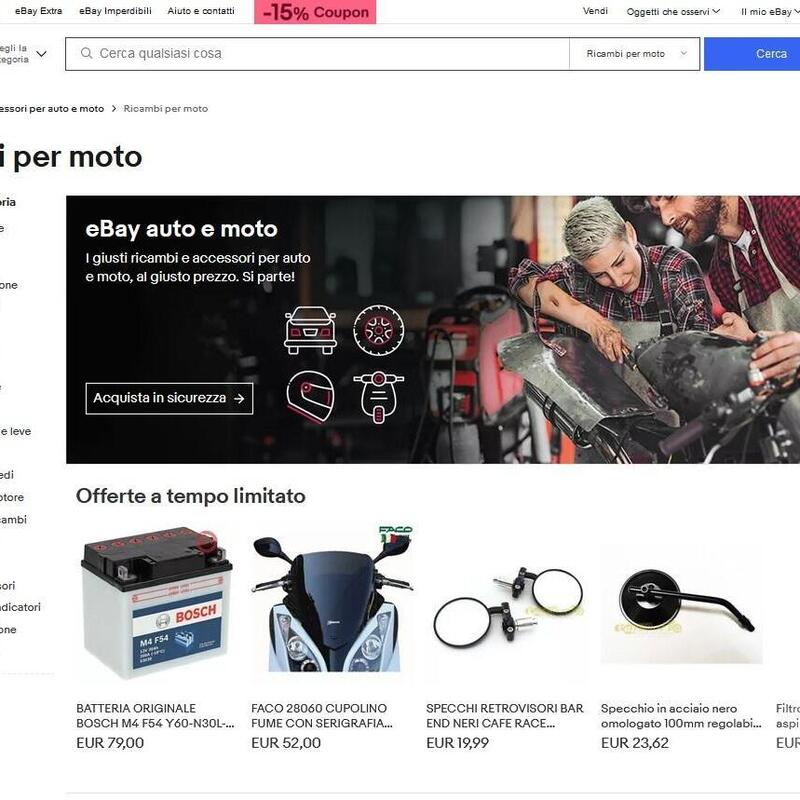The width and height of the screenshot is (800, 800).
Task: Open the Ricambi per moto category dropdown
Action: point(635,54)
